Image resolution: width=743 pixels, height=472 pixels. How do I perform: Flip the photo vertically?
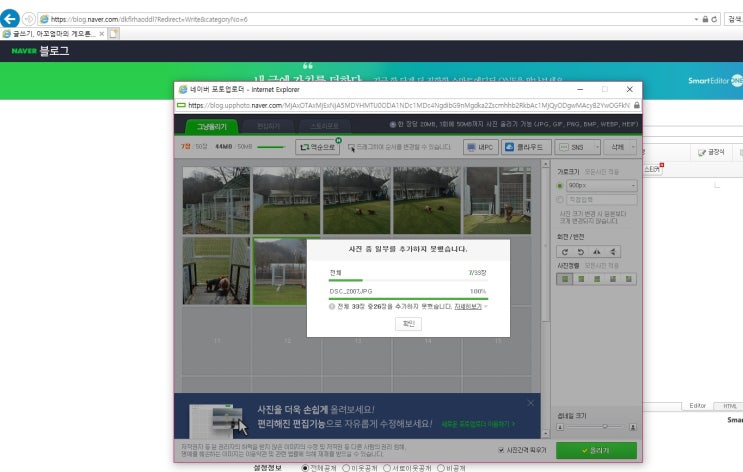(x=613, y=252)
